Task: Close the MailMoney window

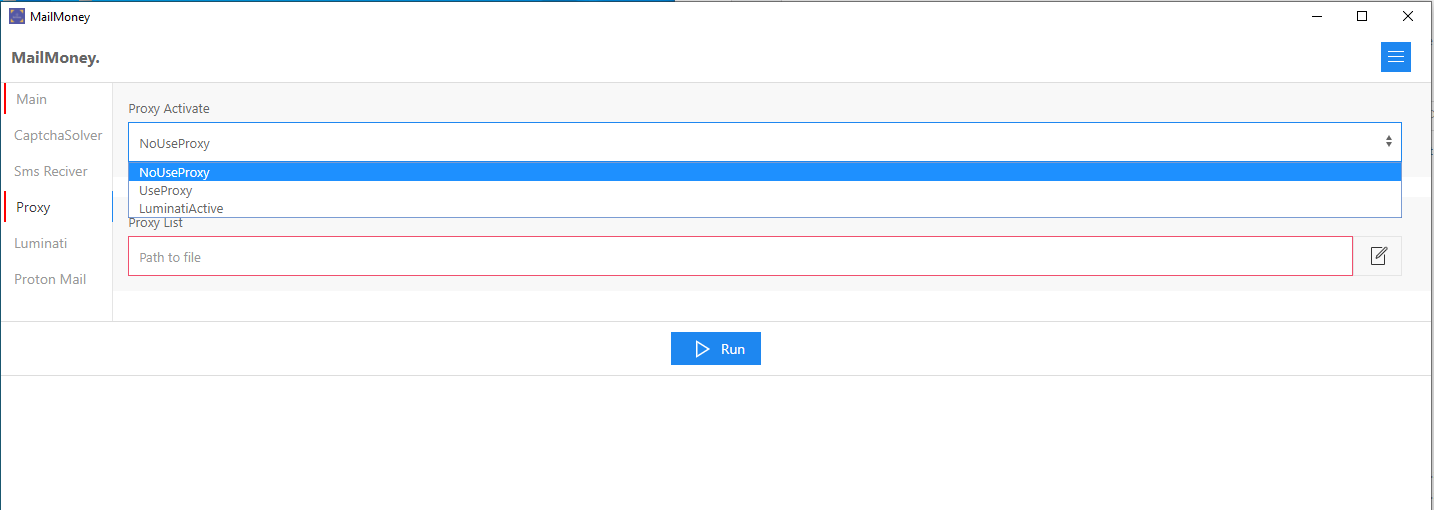Action: click(1408, 16)
